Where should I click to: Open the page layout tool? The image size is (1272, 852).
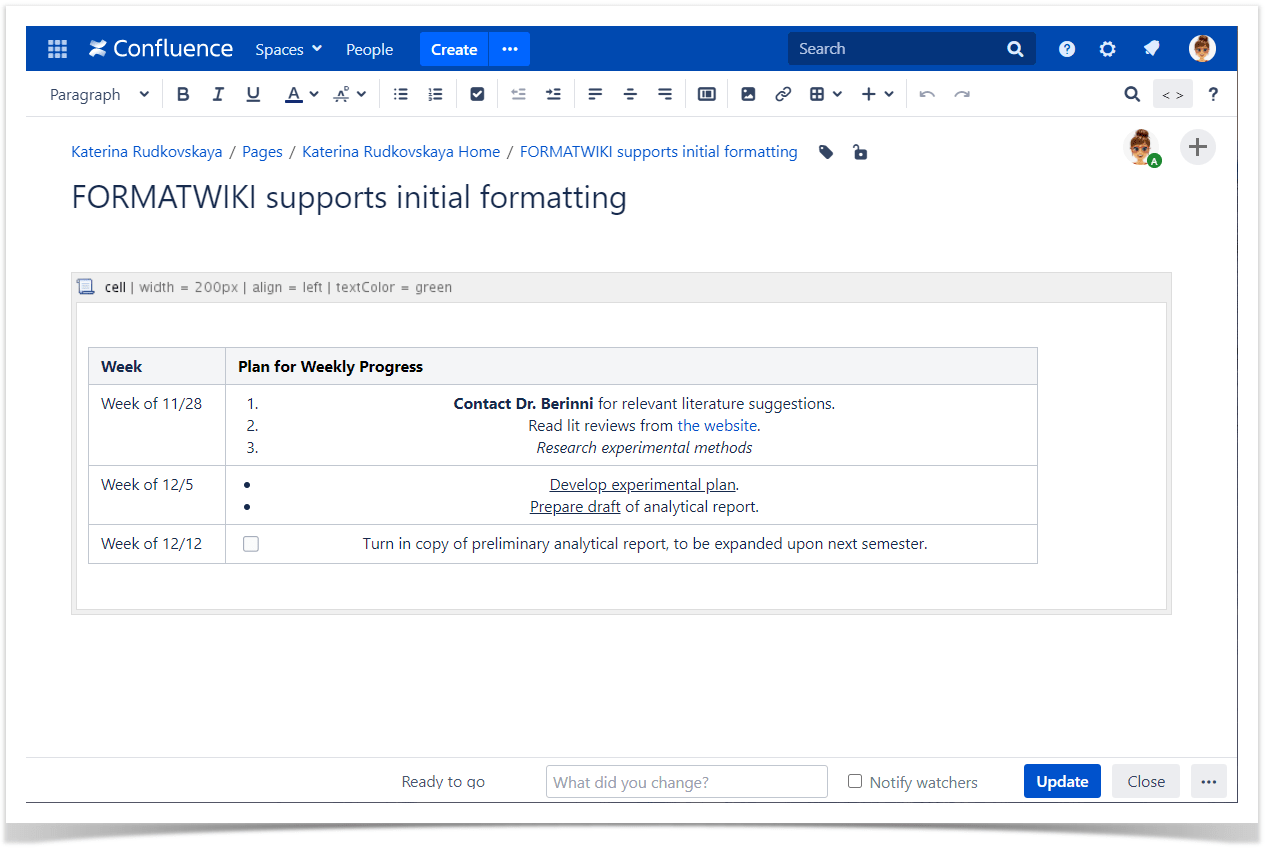tap(707, 93)
